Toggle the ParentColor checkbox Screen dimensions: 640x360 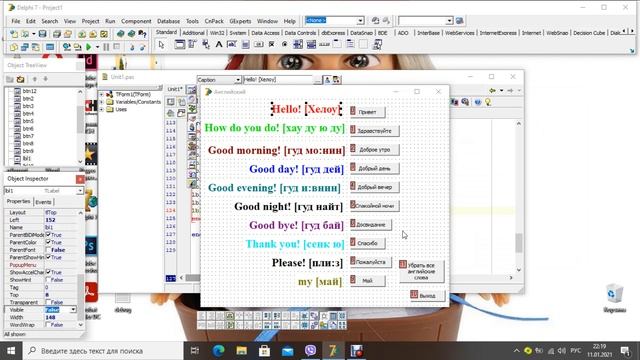(48, 242)
